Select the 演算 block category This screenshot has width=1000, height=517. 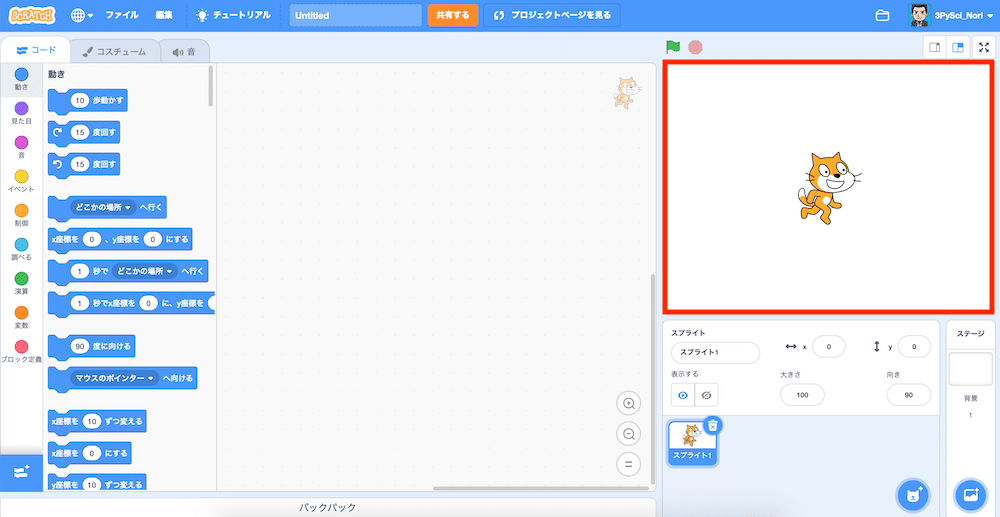(x=21, y=284)
